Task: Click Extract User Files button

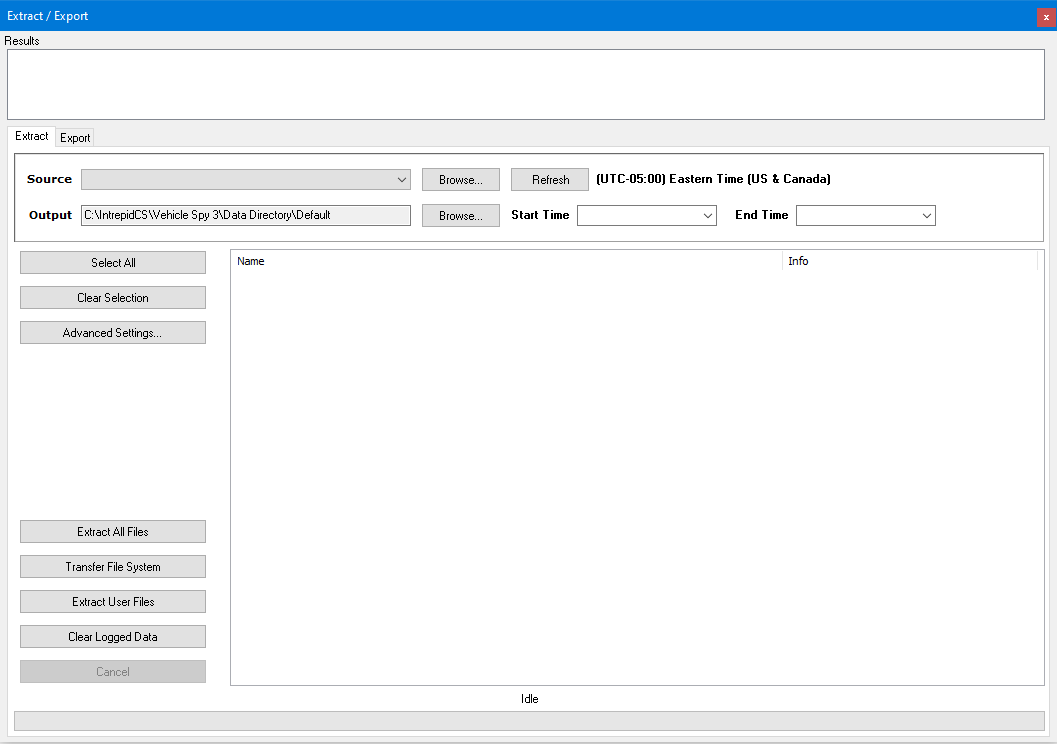Action: 113,602
